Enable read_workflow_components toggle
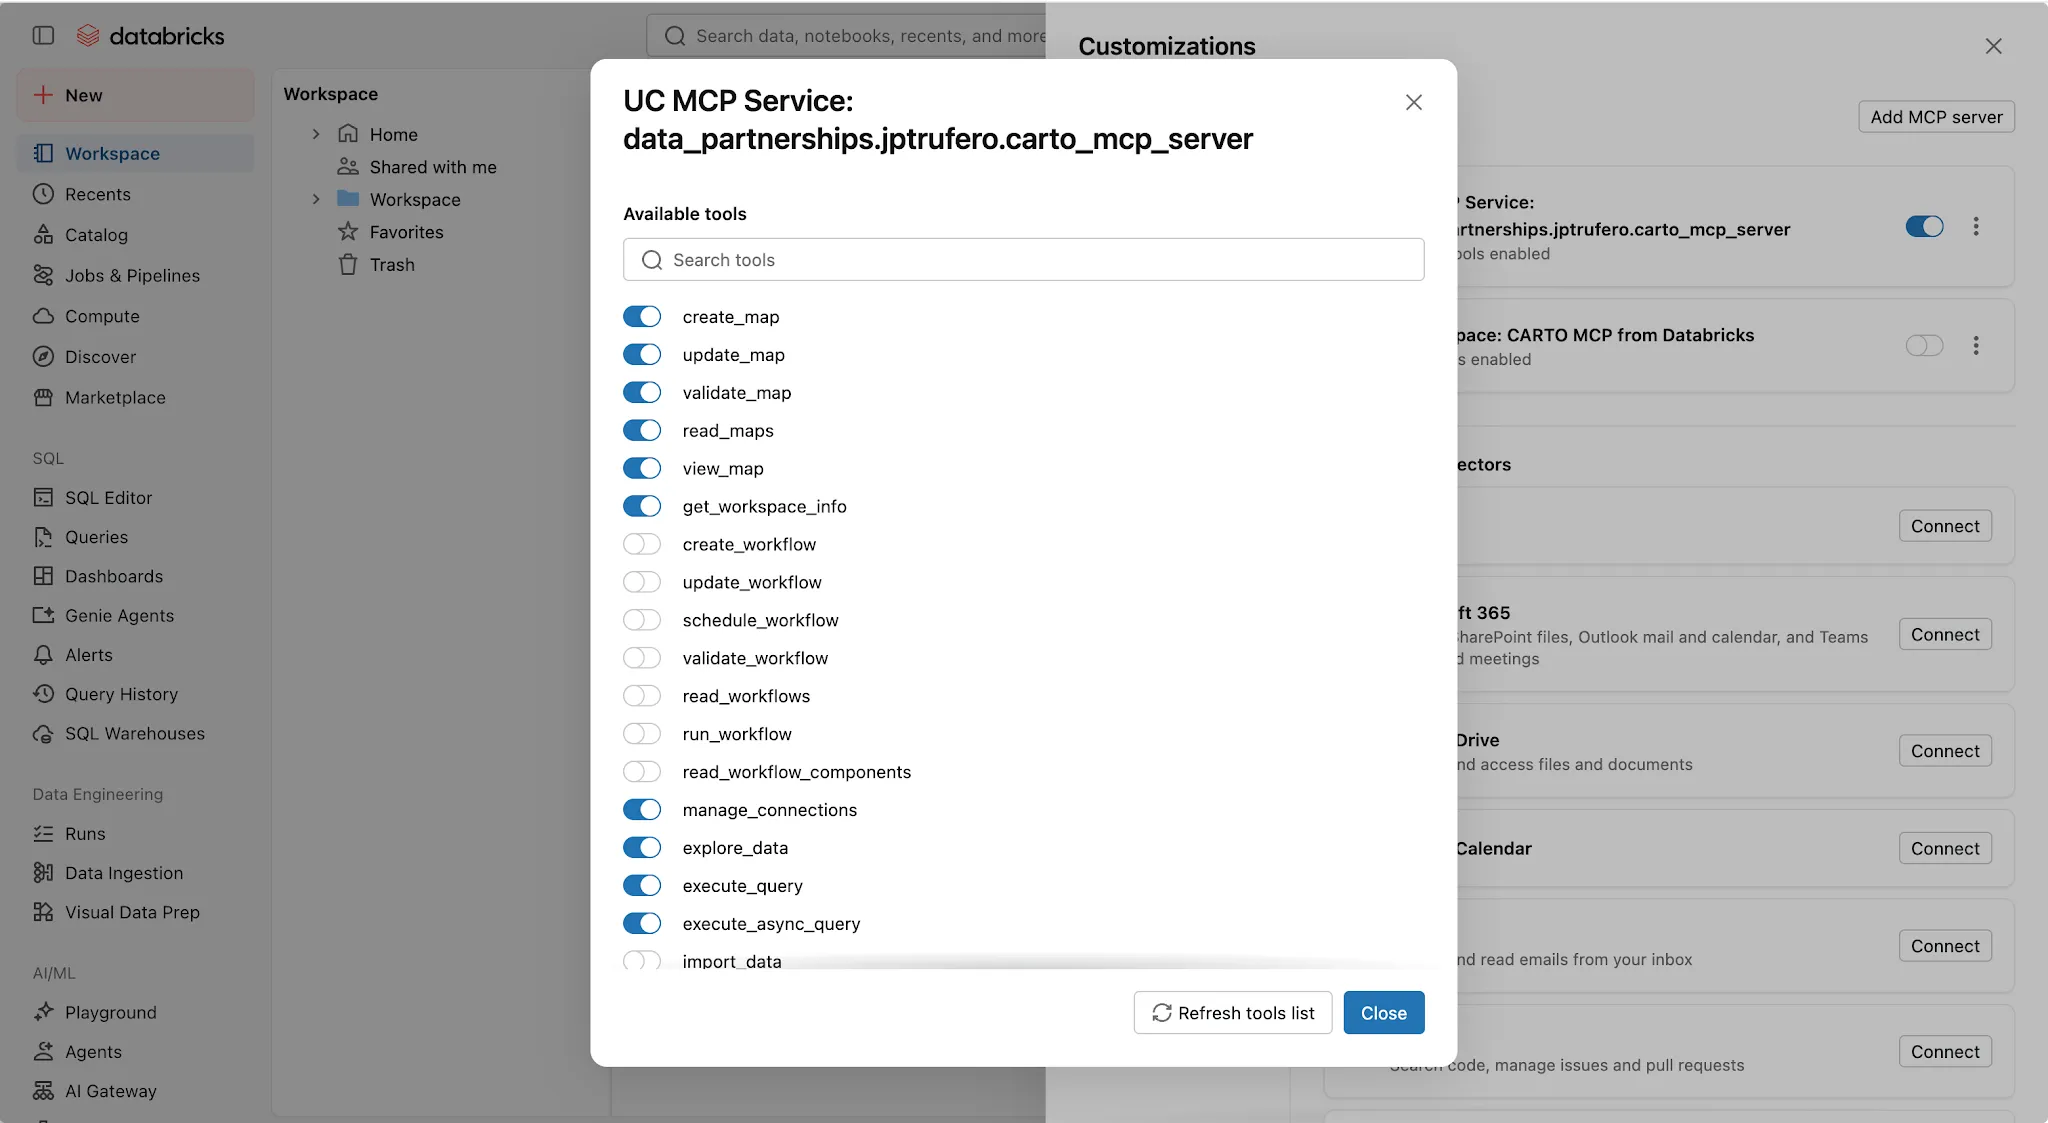 [642, 772]
